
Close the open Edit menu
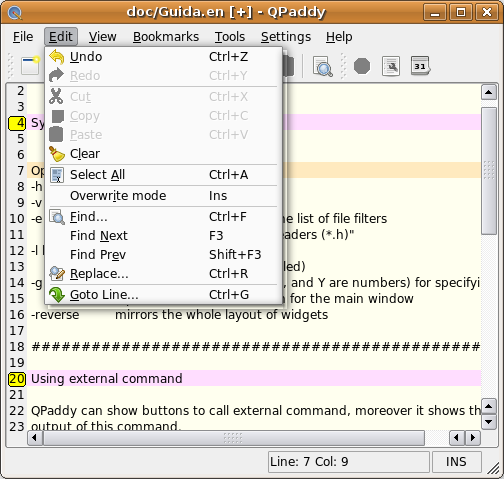[61, 37]
